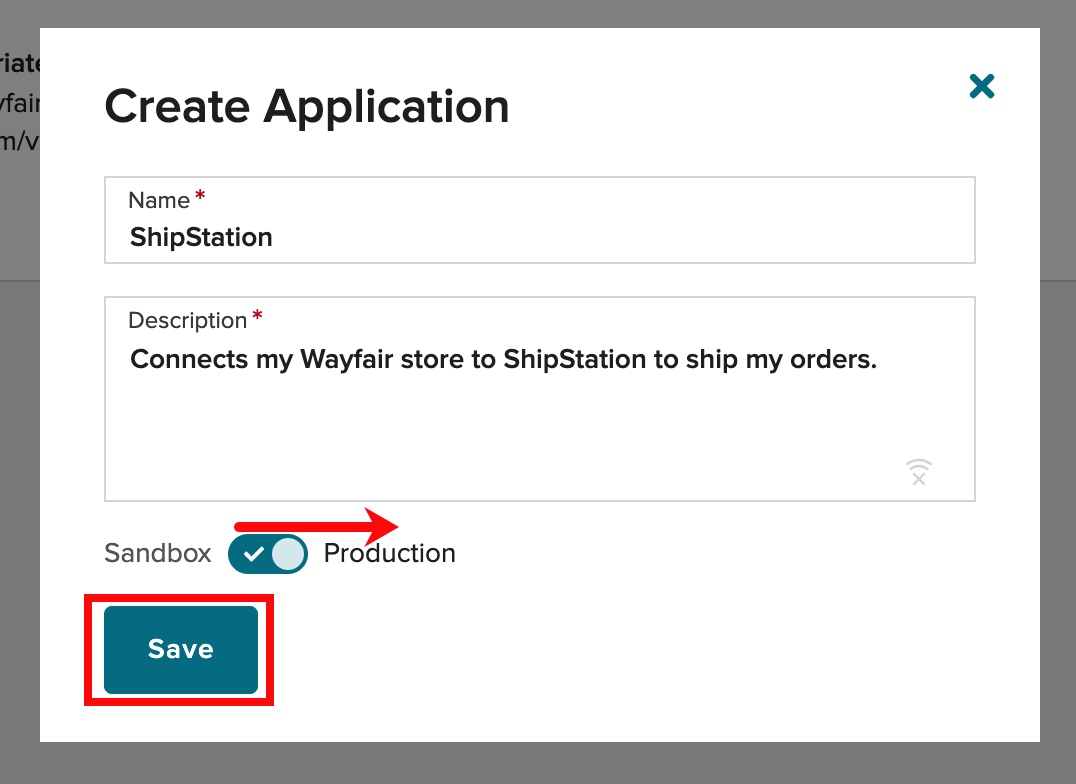
Task: Click the round knob of the toggle switch
Action: [288, 554]
